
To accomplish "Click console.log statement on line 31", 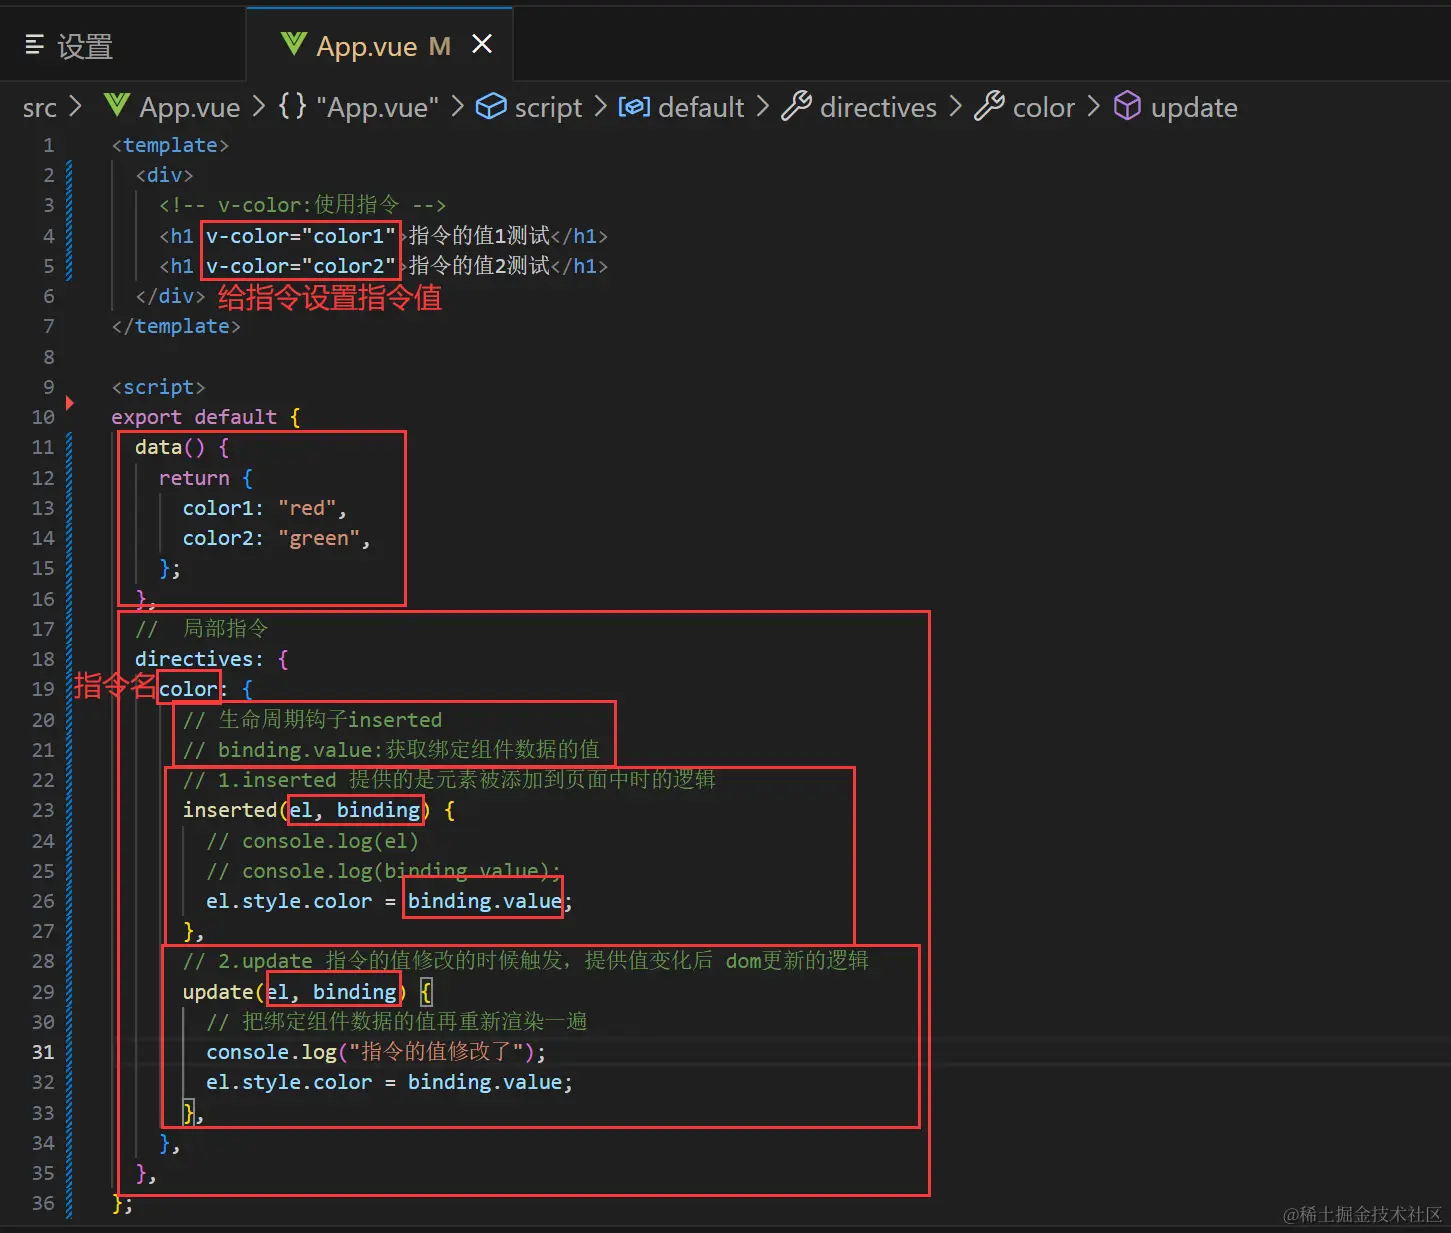I will [x=376, y=1052].
